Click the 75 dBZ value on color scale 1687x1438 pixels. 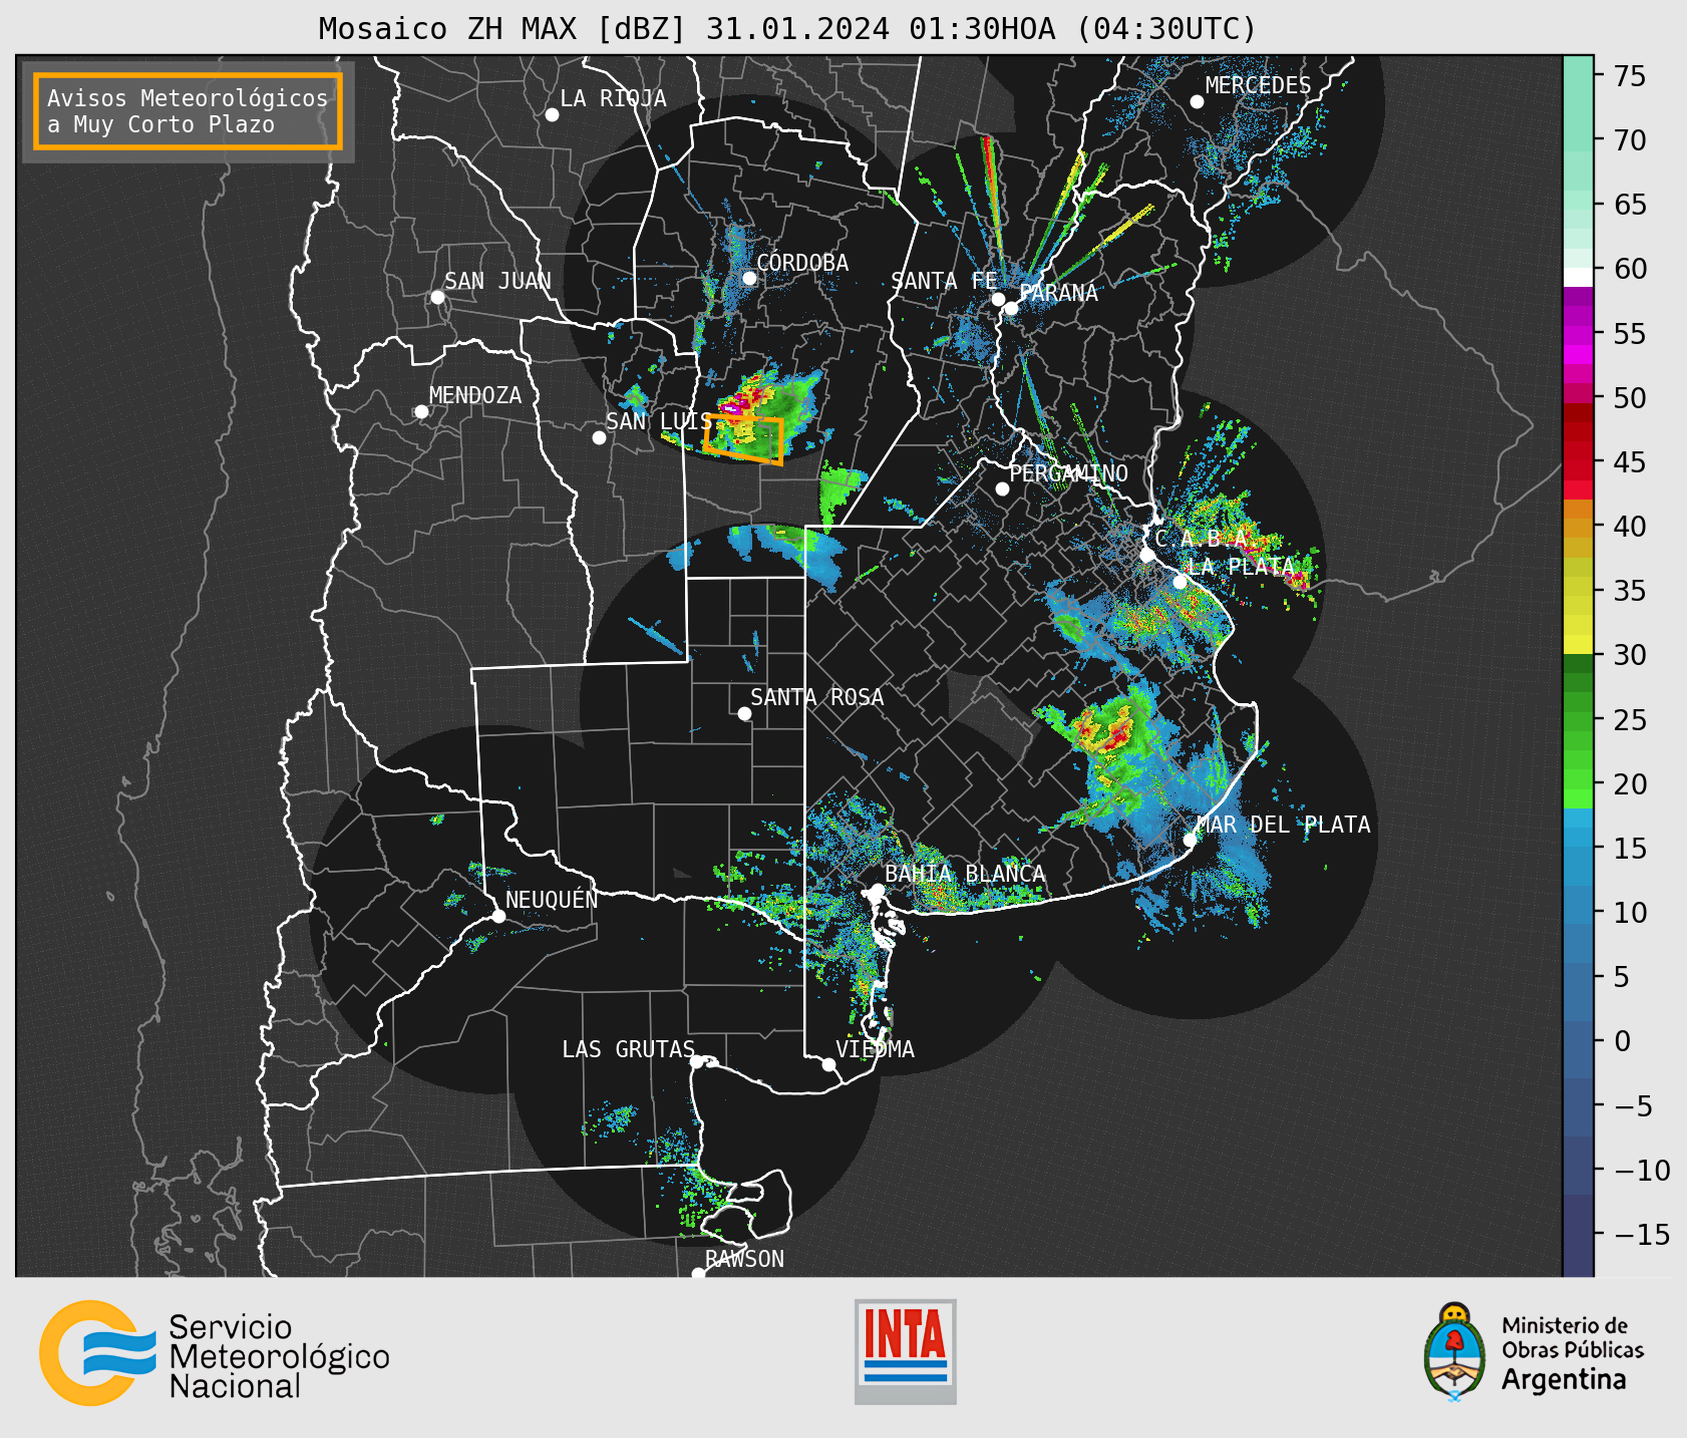point(1629,76)
